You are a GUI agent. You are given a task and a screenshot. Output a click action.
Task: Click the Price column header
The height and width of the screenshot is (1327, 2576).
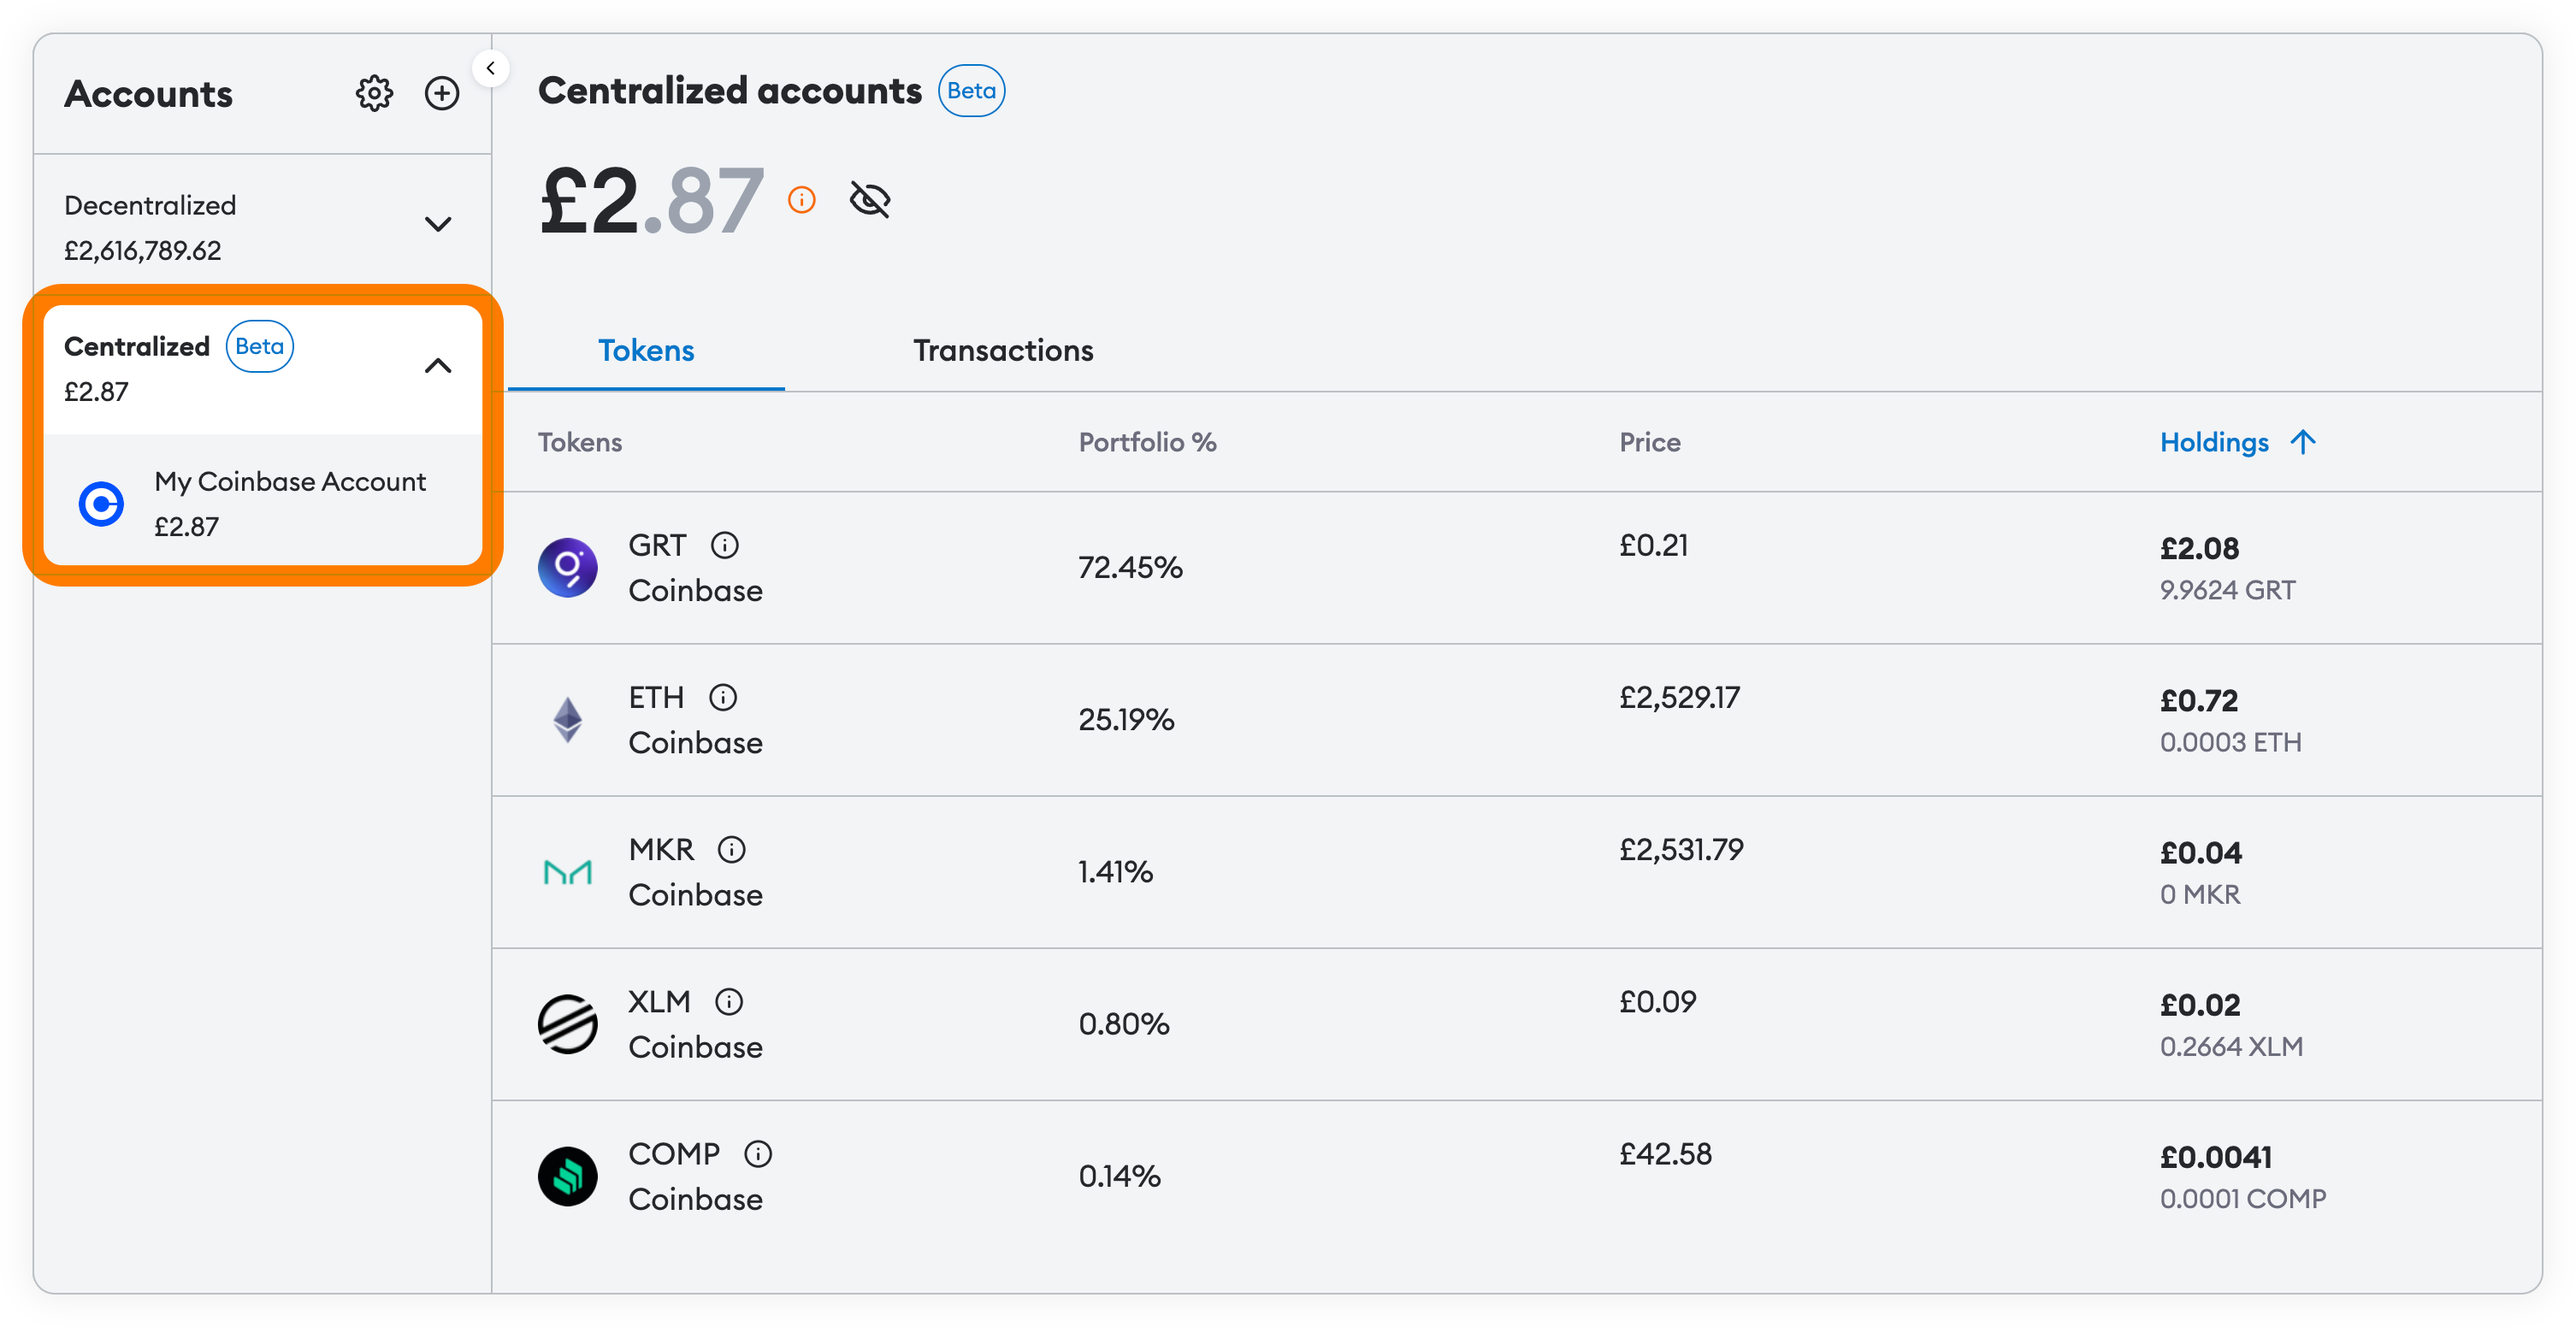pos(1649,442)
